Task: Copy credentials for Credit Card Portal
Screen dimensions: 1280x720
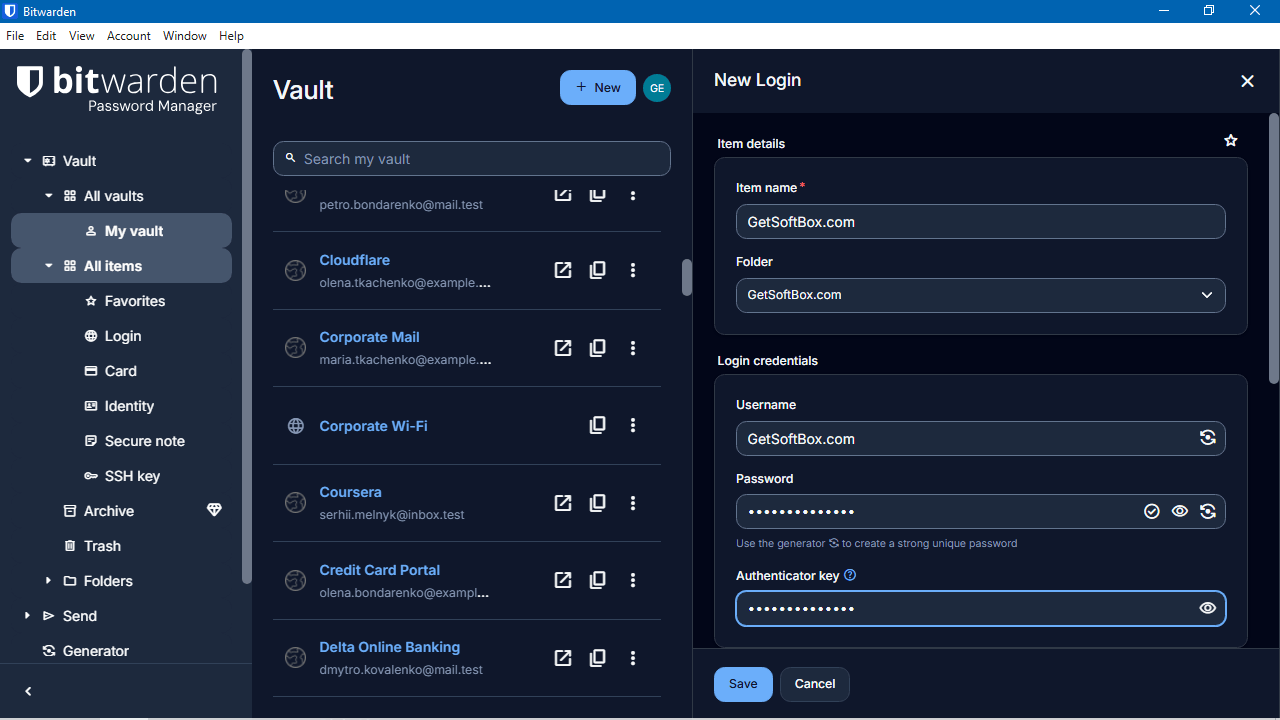Action: pyautogui.click(x=597, y=580)
